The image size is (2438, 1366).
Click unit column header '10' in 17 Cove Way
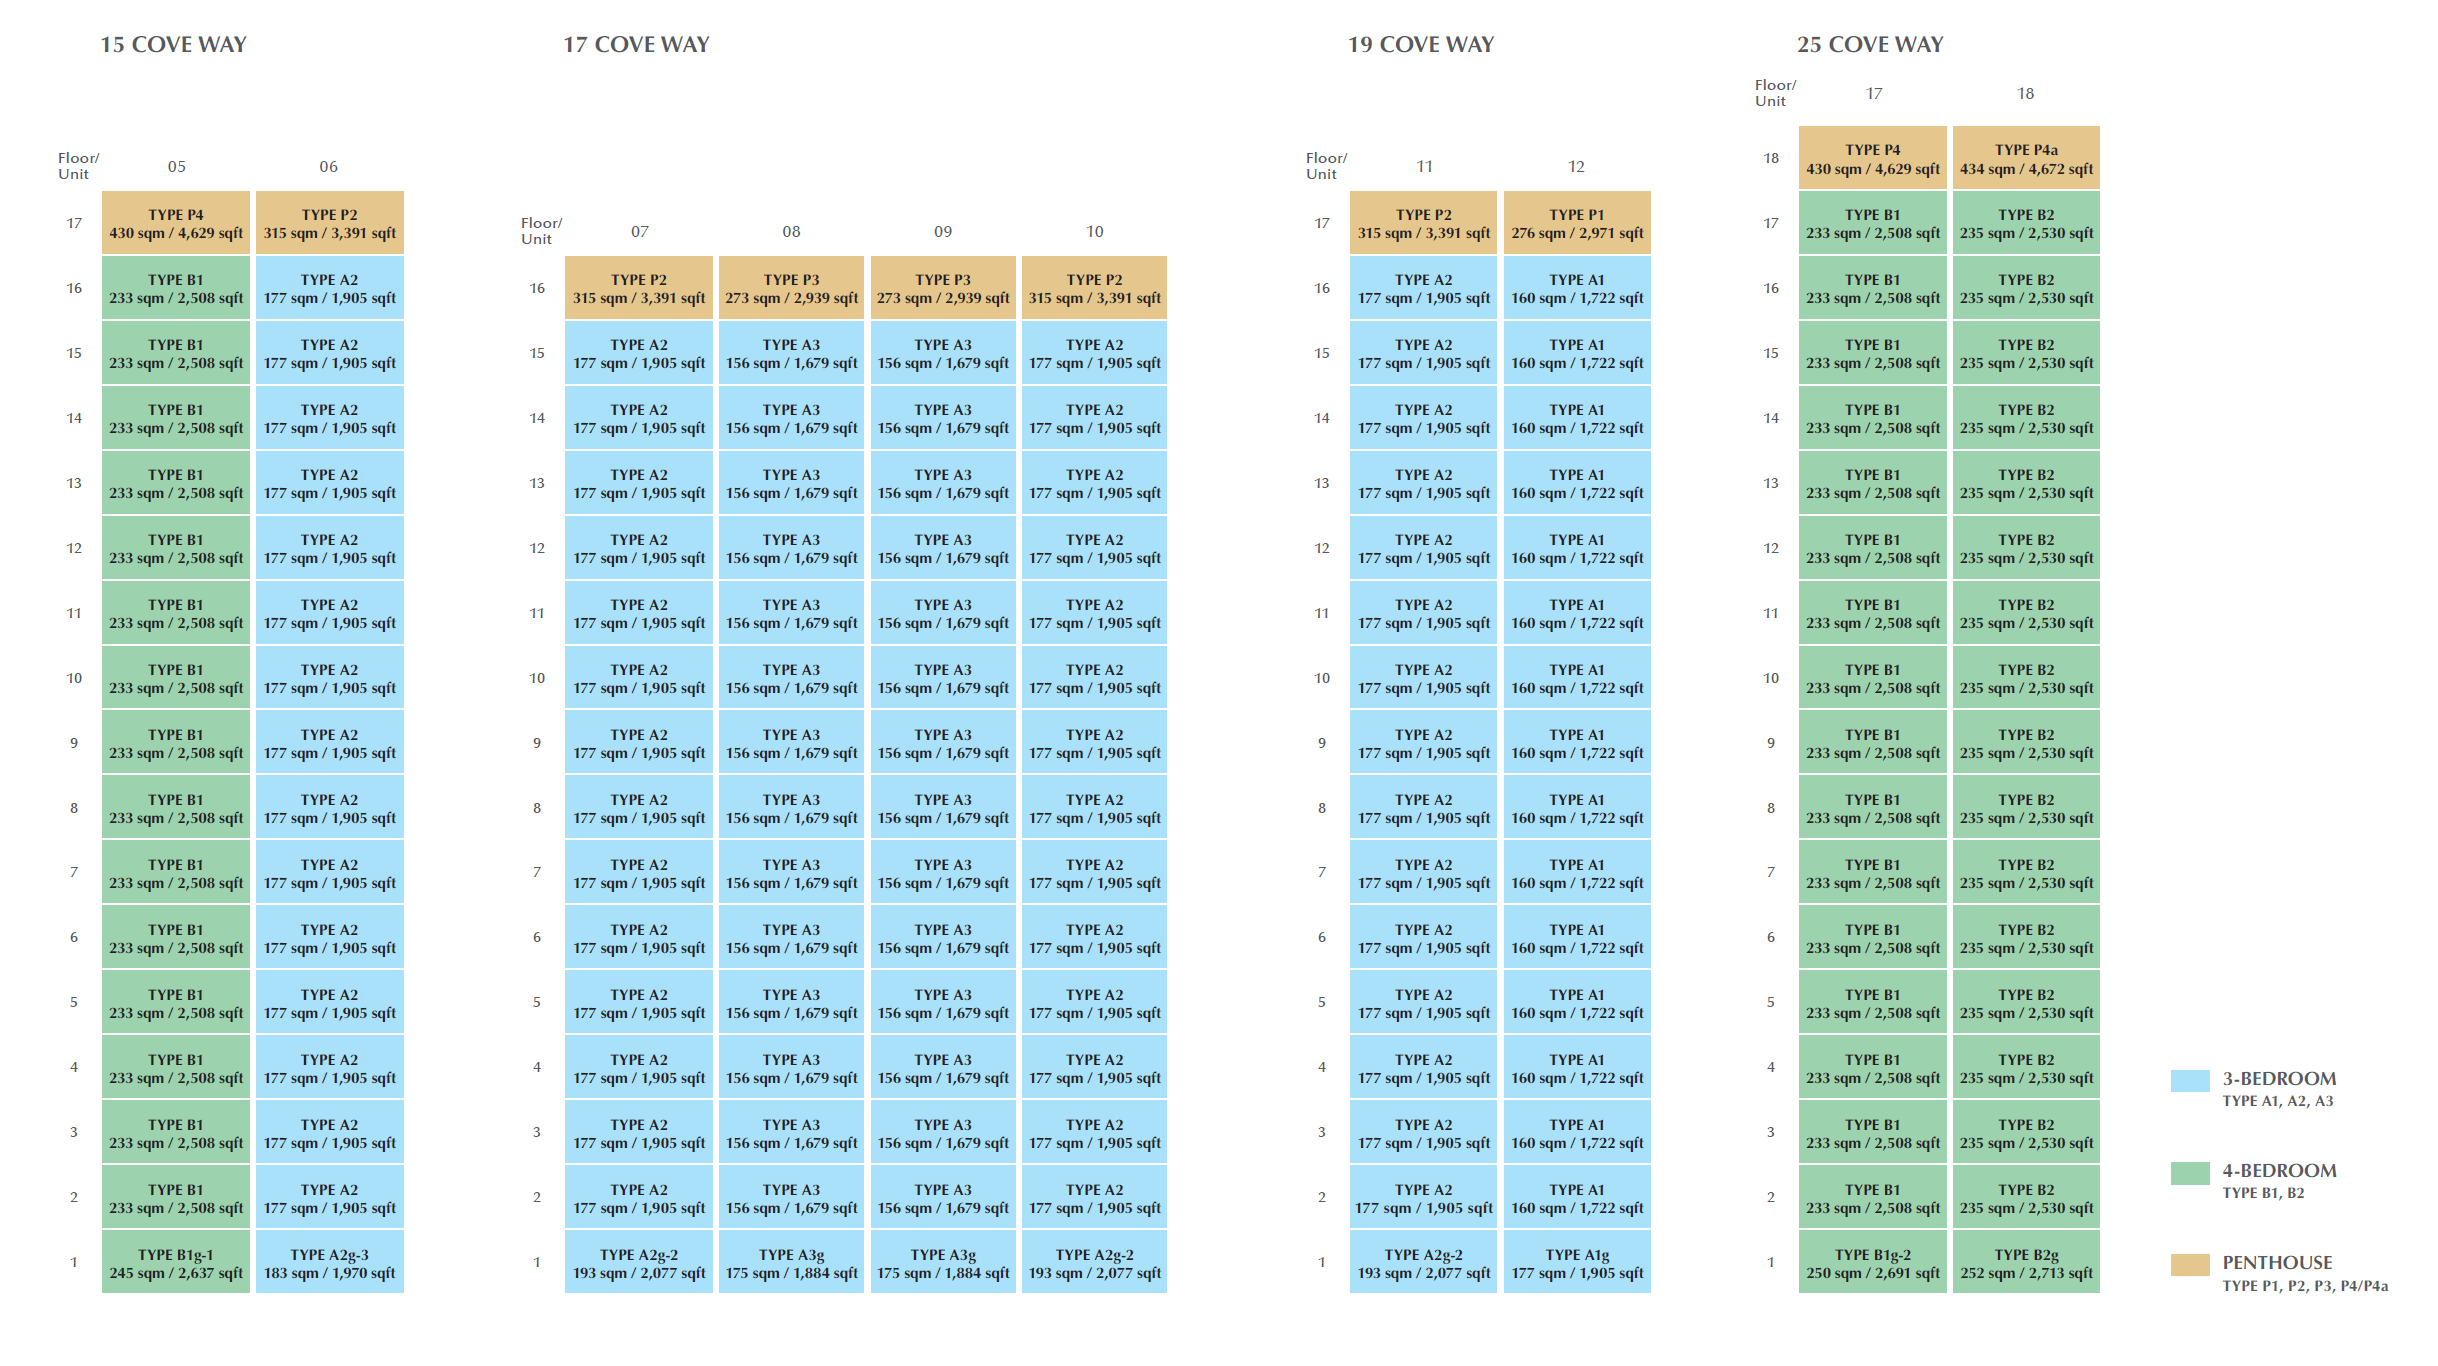click(1095, 231)
